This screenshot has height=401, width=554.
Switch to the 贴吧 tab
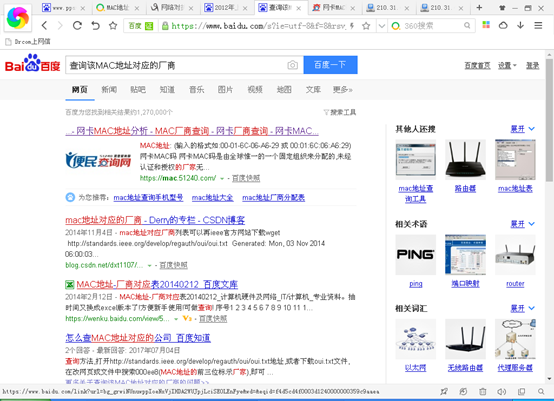138,90
